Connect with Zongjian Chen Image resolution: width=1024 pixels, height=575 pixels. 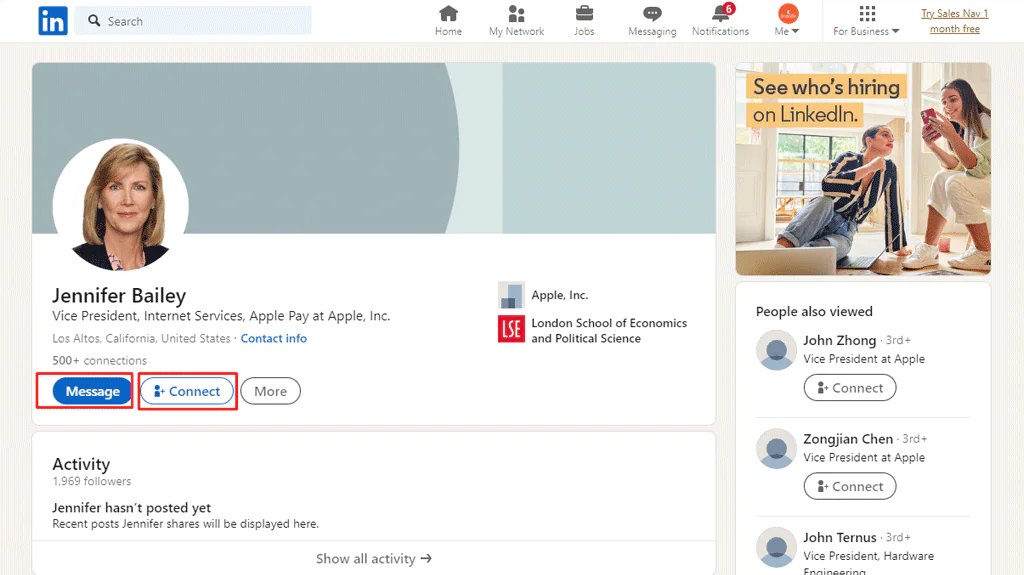tap(850, 486)
